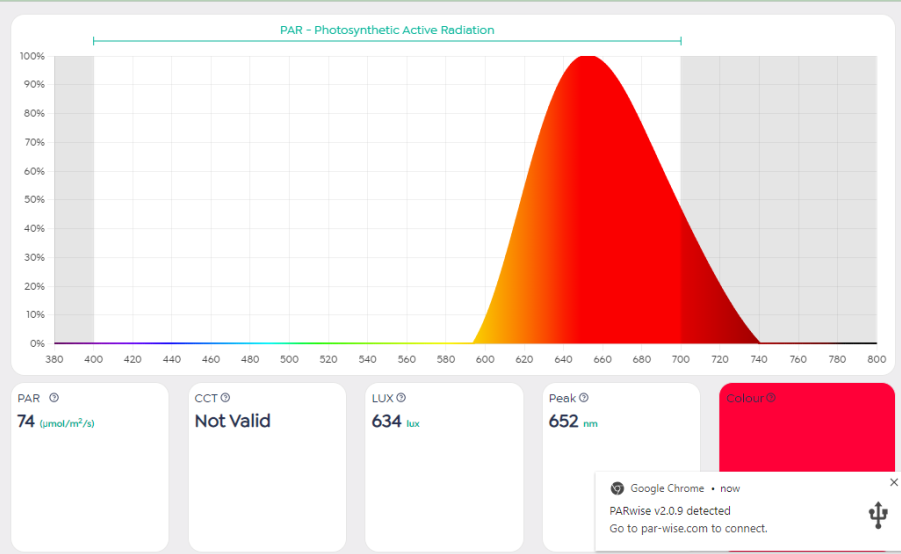Click the 100% y-axis label
This screenshot has width=901, height=554.
[32, 56]
